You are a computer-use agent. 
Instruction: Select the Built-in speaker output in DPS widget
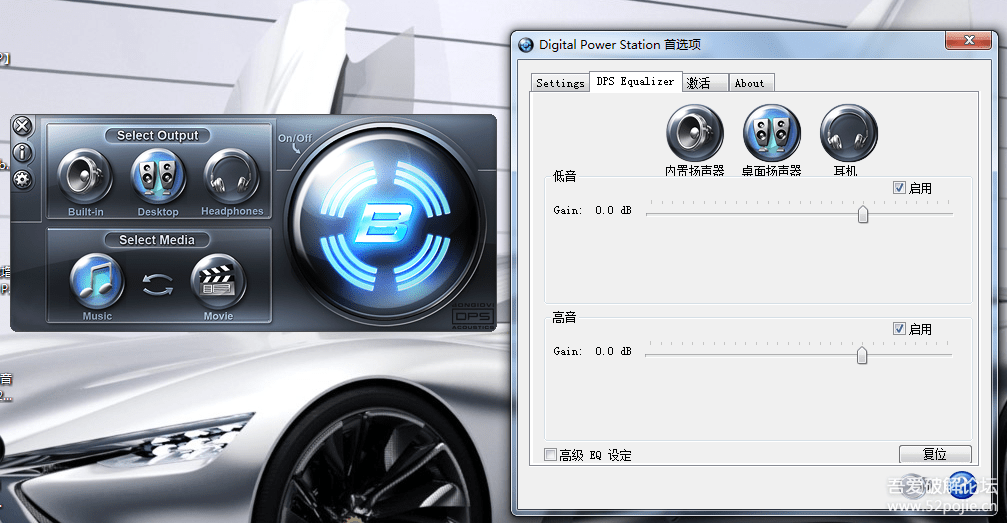click(x=85, y=176)
